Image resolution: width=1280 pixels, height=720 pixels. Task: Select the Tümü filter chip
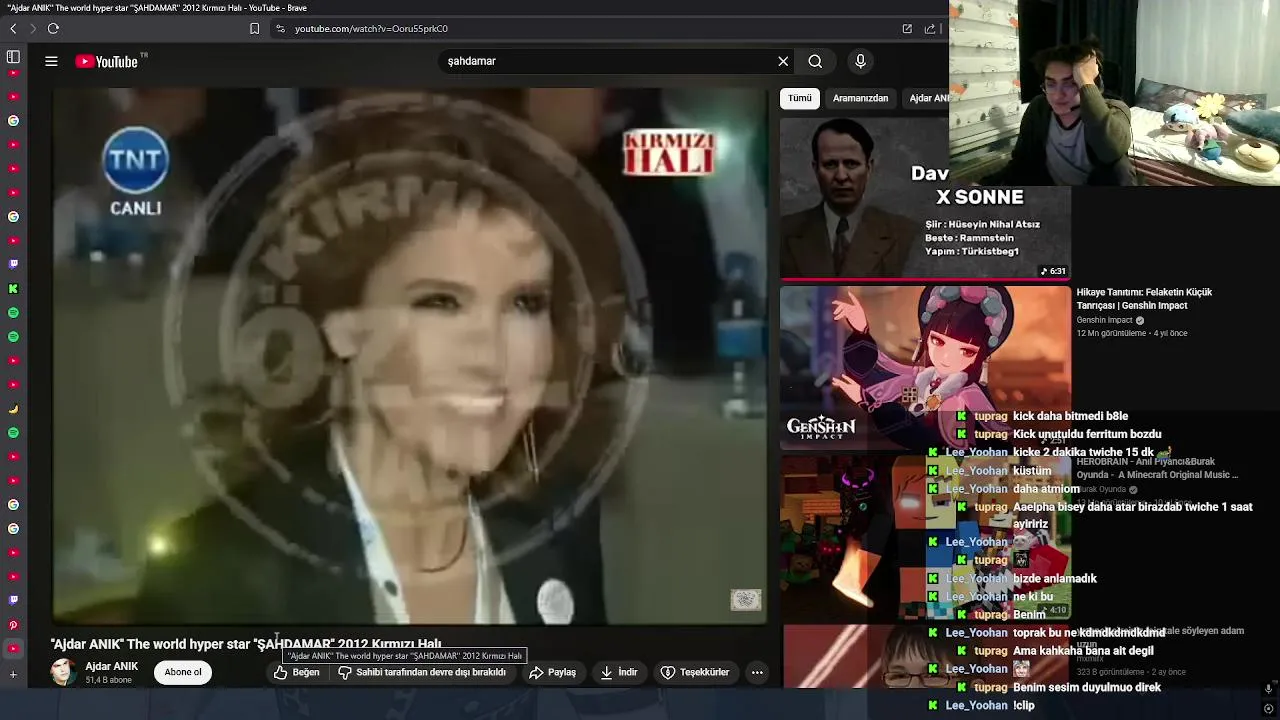(x=800, y=98)
